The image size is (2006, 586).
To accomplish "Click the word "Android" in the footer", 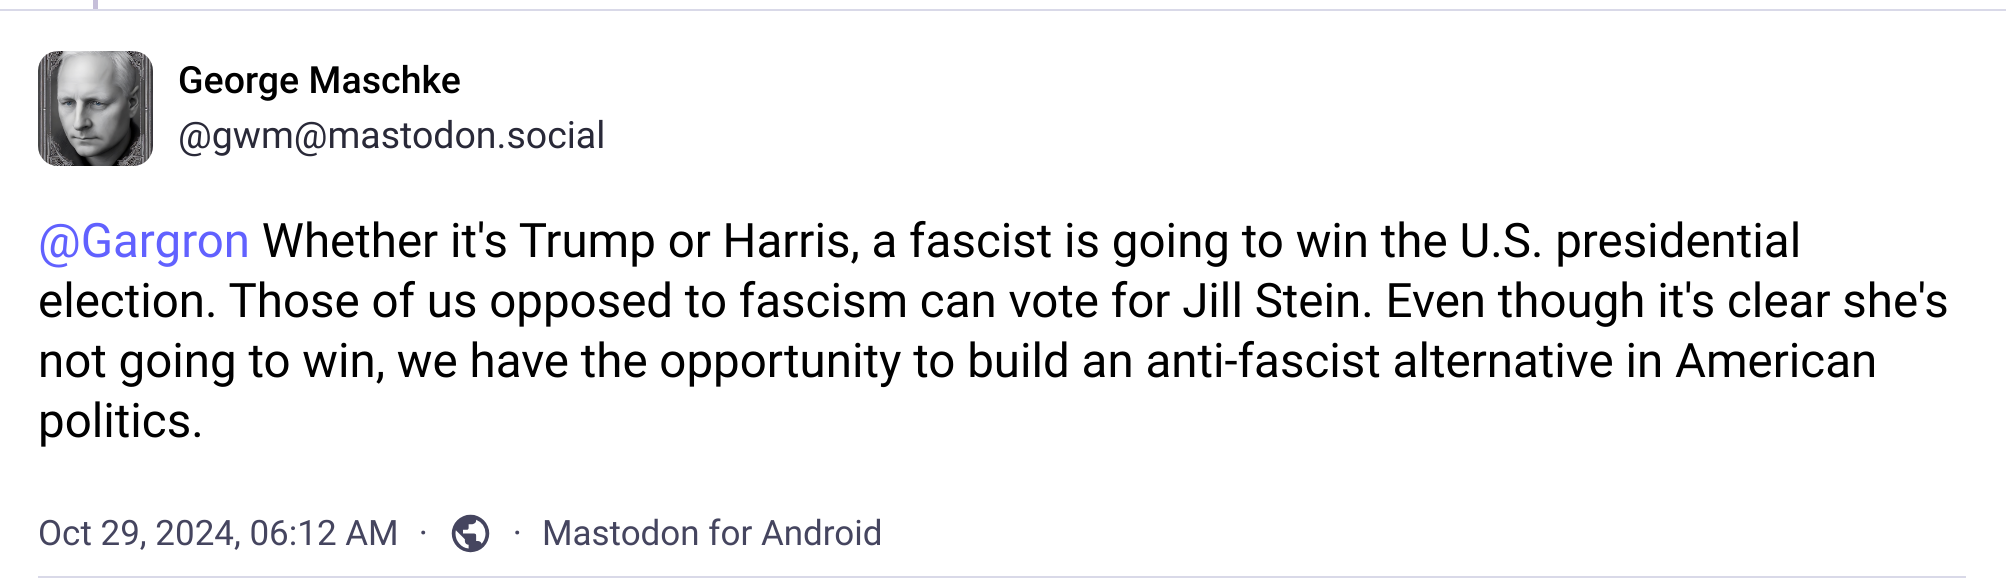I will coord(821,533).
